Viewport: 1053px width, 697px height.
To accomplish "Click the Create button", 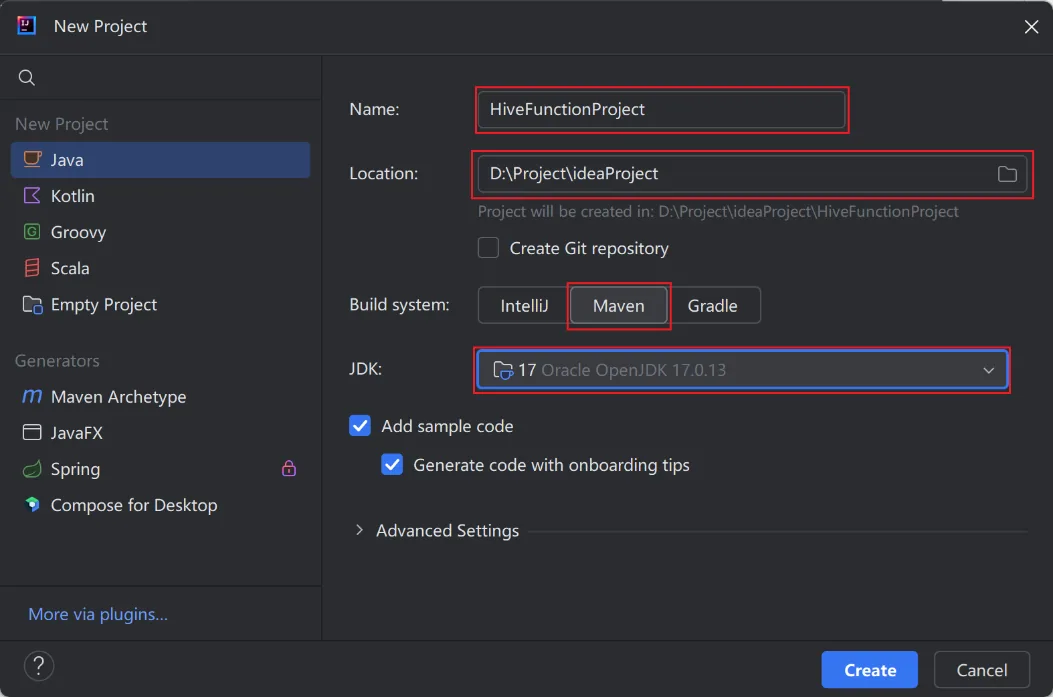I will [x=870, y=669].
